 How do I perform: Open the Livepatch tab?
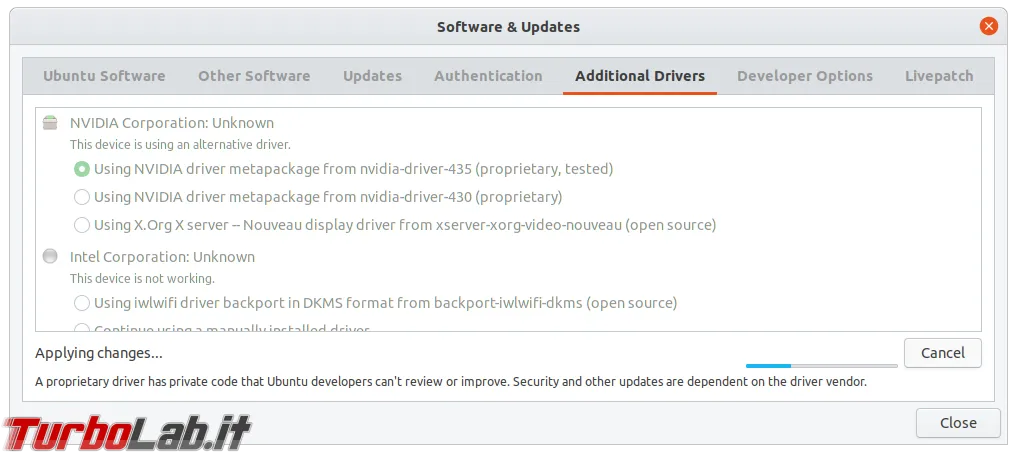tap(939, 76)
